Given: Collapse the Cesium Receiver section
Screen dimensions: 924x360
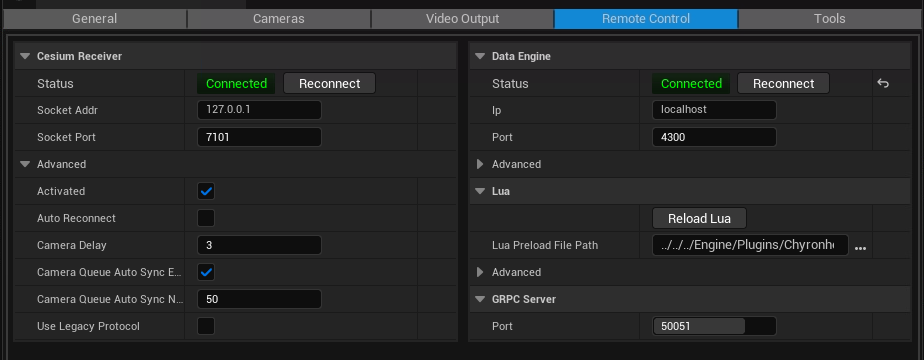Looking at the screenshot, I should click(x=24, y=57).
